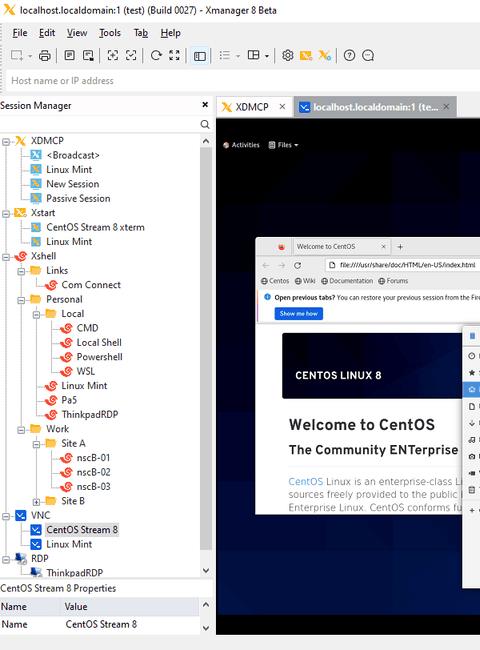Viewport: 480px width, 650px height.
Task: Collapse the XDMCP tree node
Action: pos(6,142)
